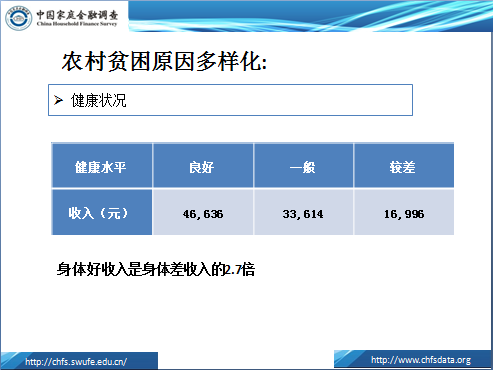Screen dimensions: 493x370
Task: Click the blue footer bar at bottom right
Action: click(x=413, y=359)
